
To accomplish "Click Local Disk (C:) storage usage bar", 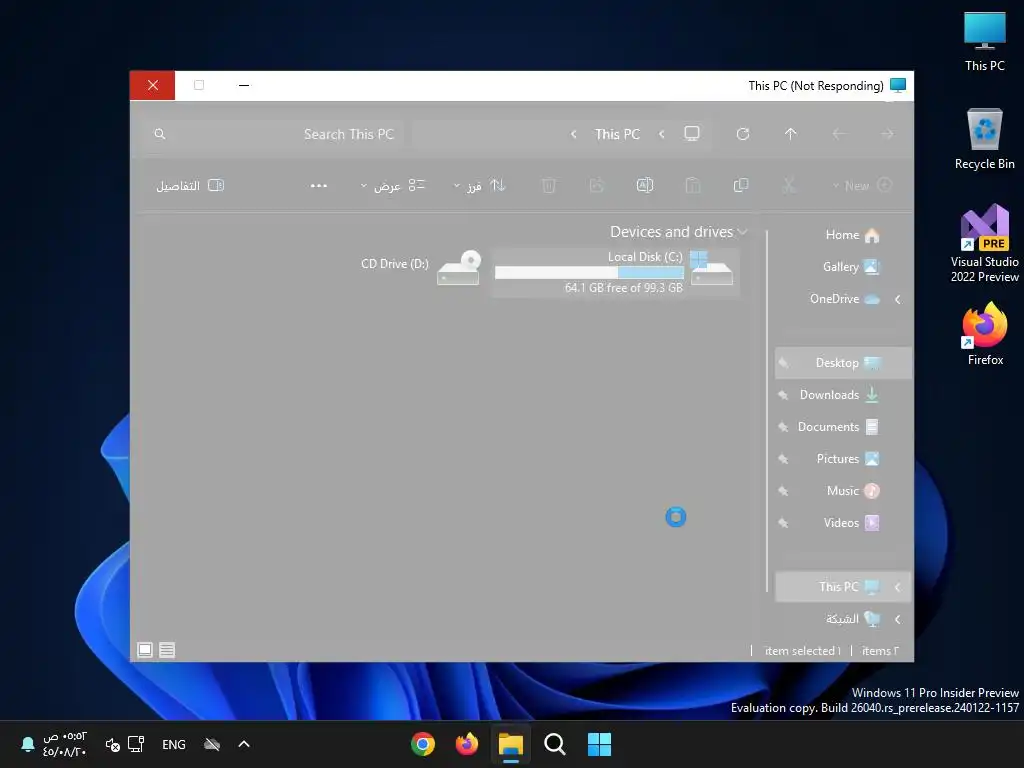I will 589,272.
